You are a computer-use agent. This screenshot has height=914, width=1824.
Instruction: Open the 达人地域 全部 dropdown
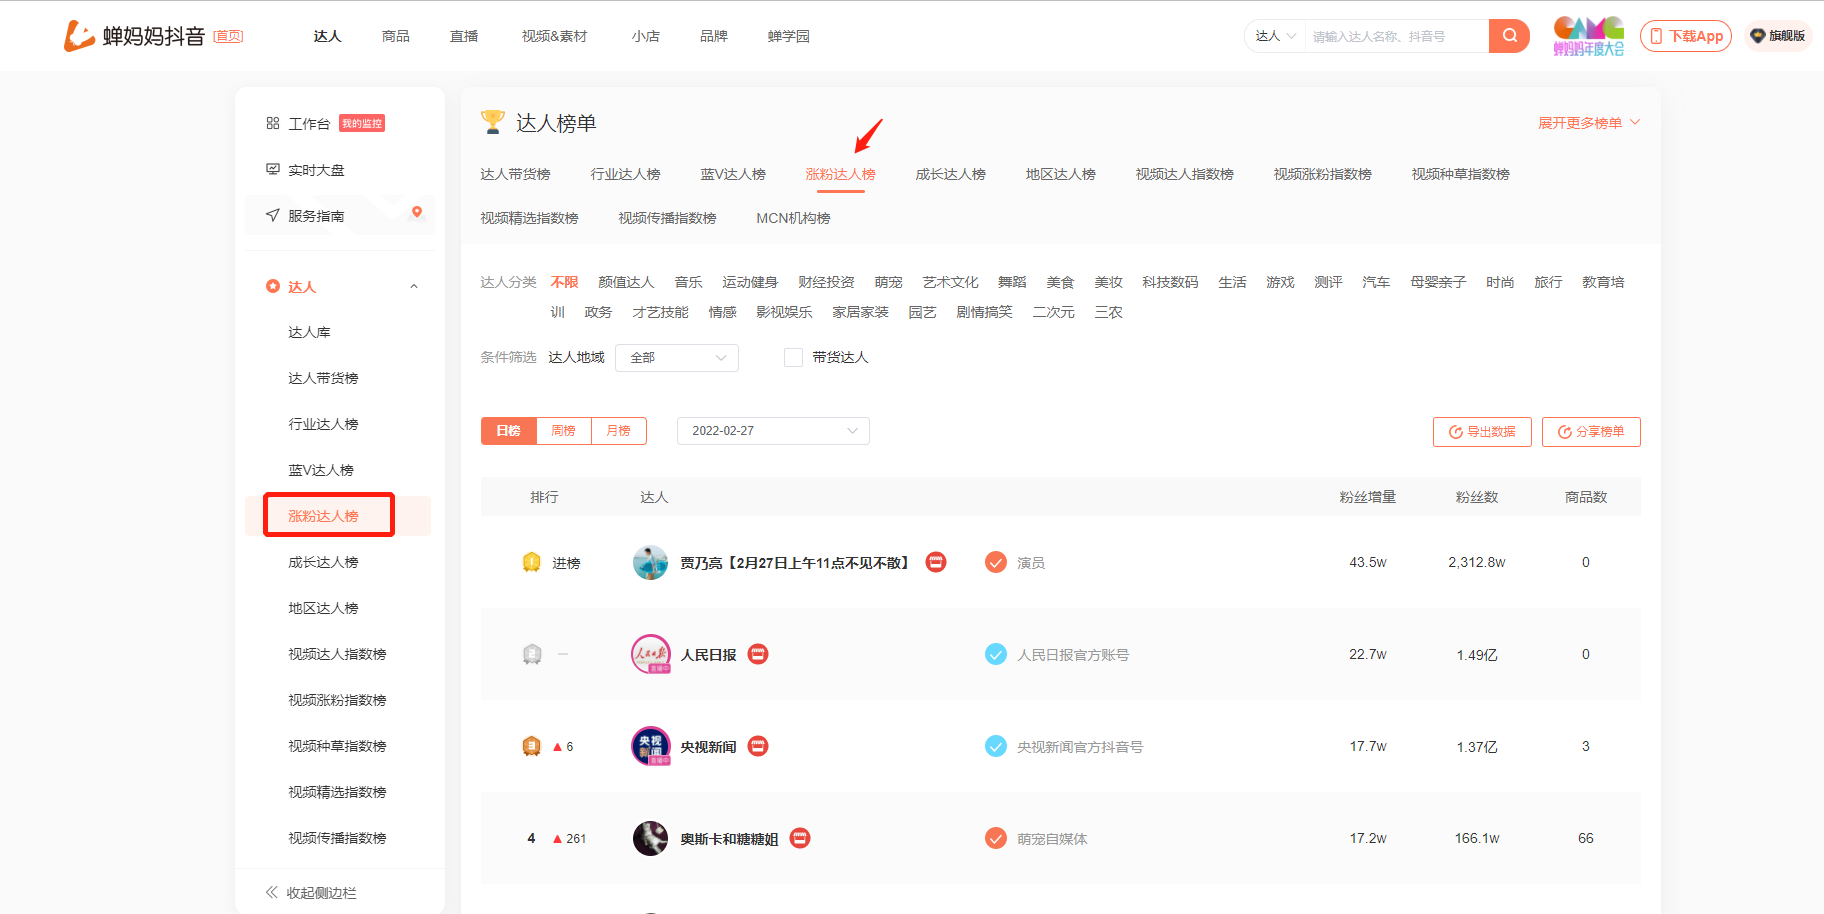pos(677,358)
